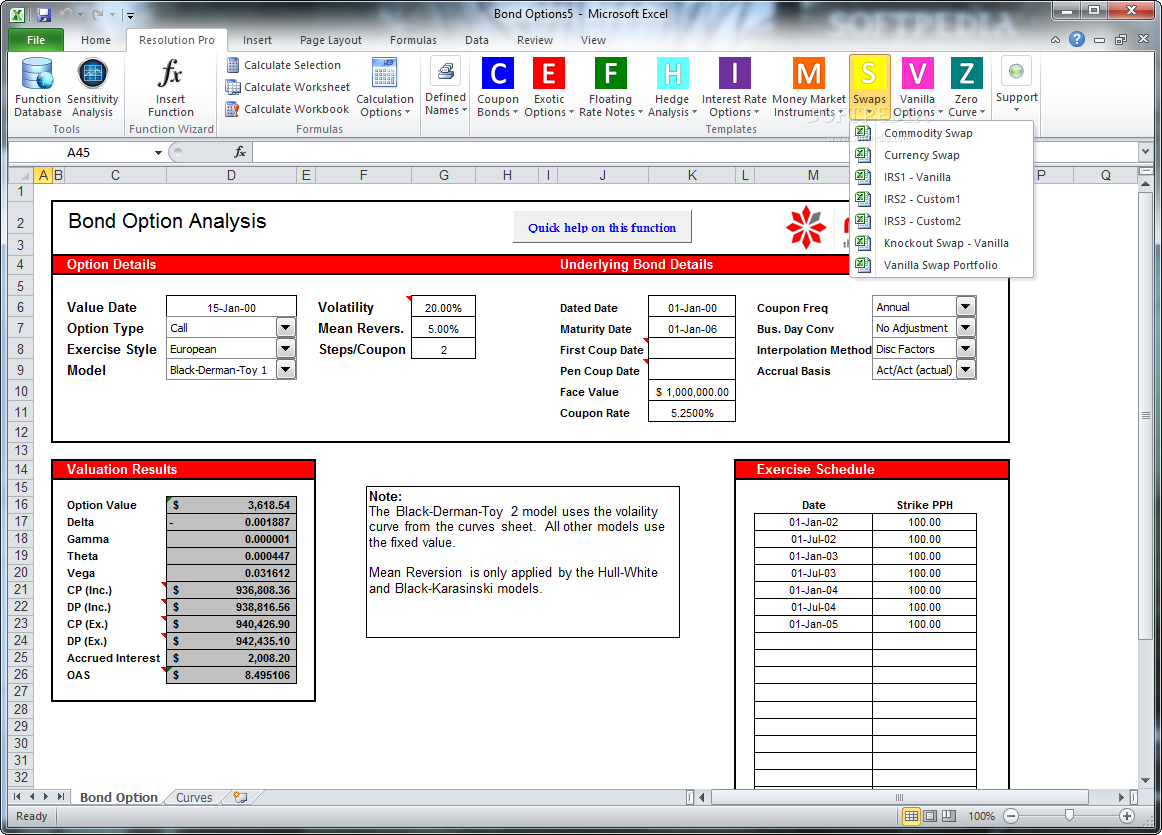Run Calculate Worksheet
Screen dimensions: 1162x835
[x=288, y=87]
